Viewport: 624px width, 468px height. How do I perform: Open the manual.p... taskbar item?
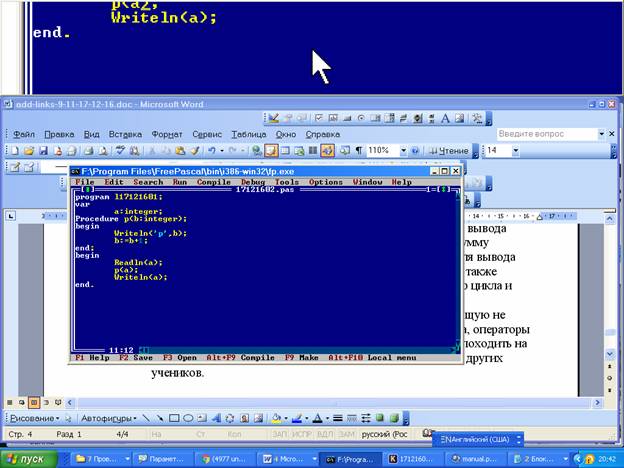(x=476, y=459)
